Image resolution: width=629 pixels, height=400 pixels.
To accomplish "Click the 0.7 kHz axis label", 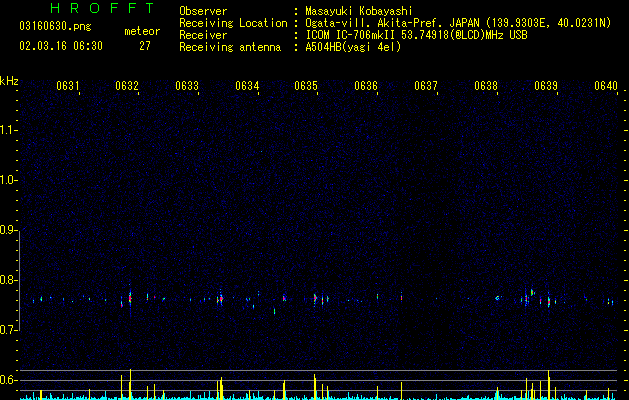I will pos(8,330).
